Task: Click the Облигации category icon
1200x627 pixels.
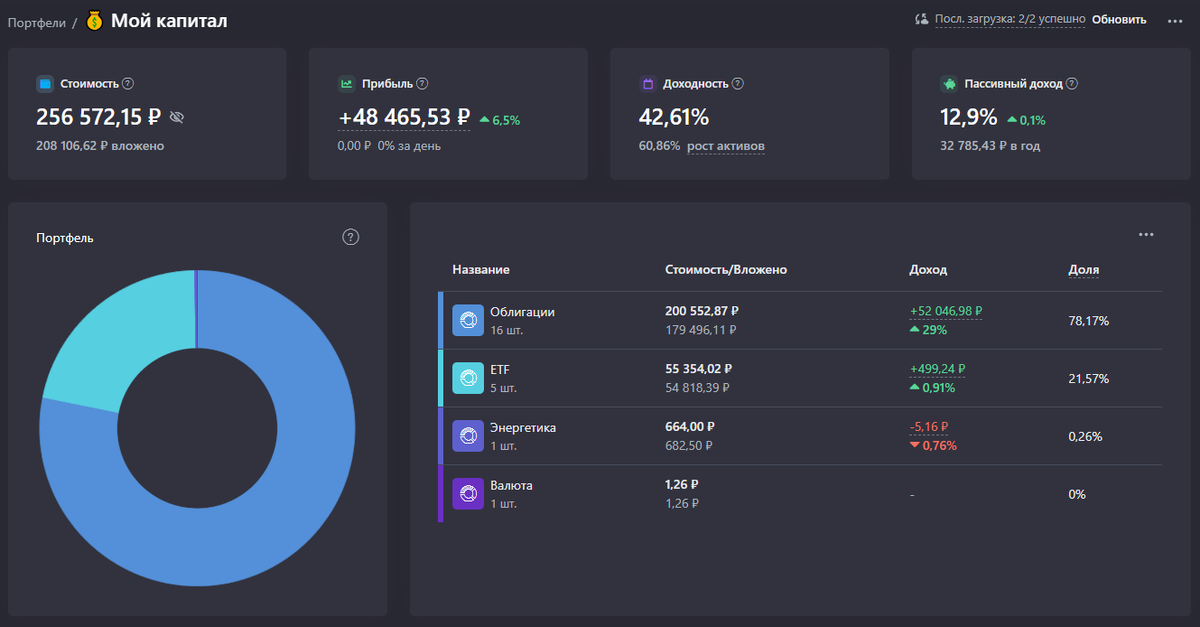Action: tap(468, 320)
